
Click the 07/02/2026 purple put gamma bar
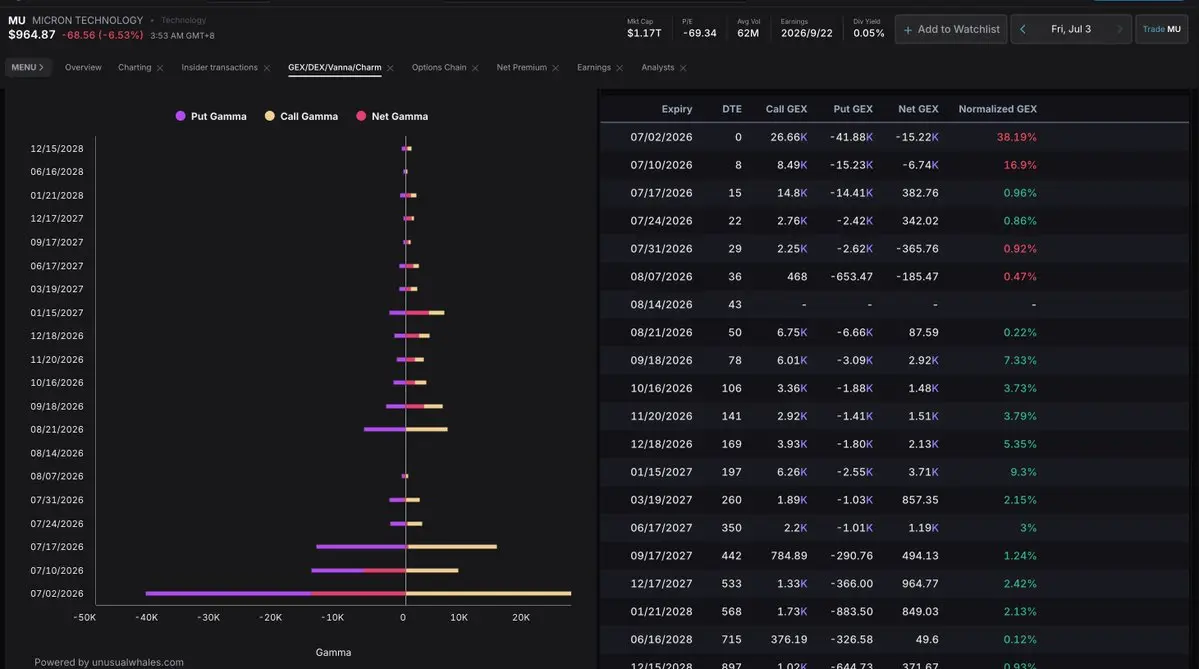click(x=228, y=593)
